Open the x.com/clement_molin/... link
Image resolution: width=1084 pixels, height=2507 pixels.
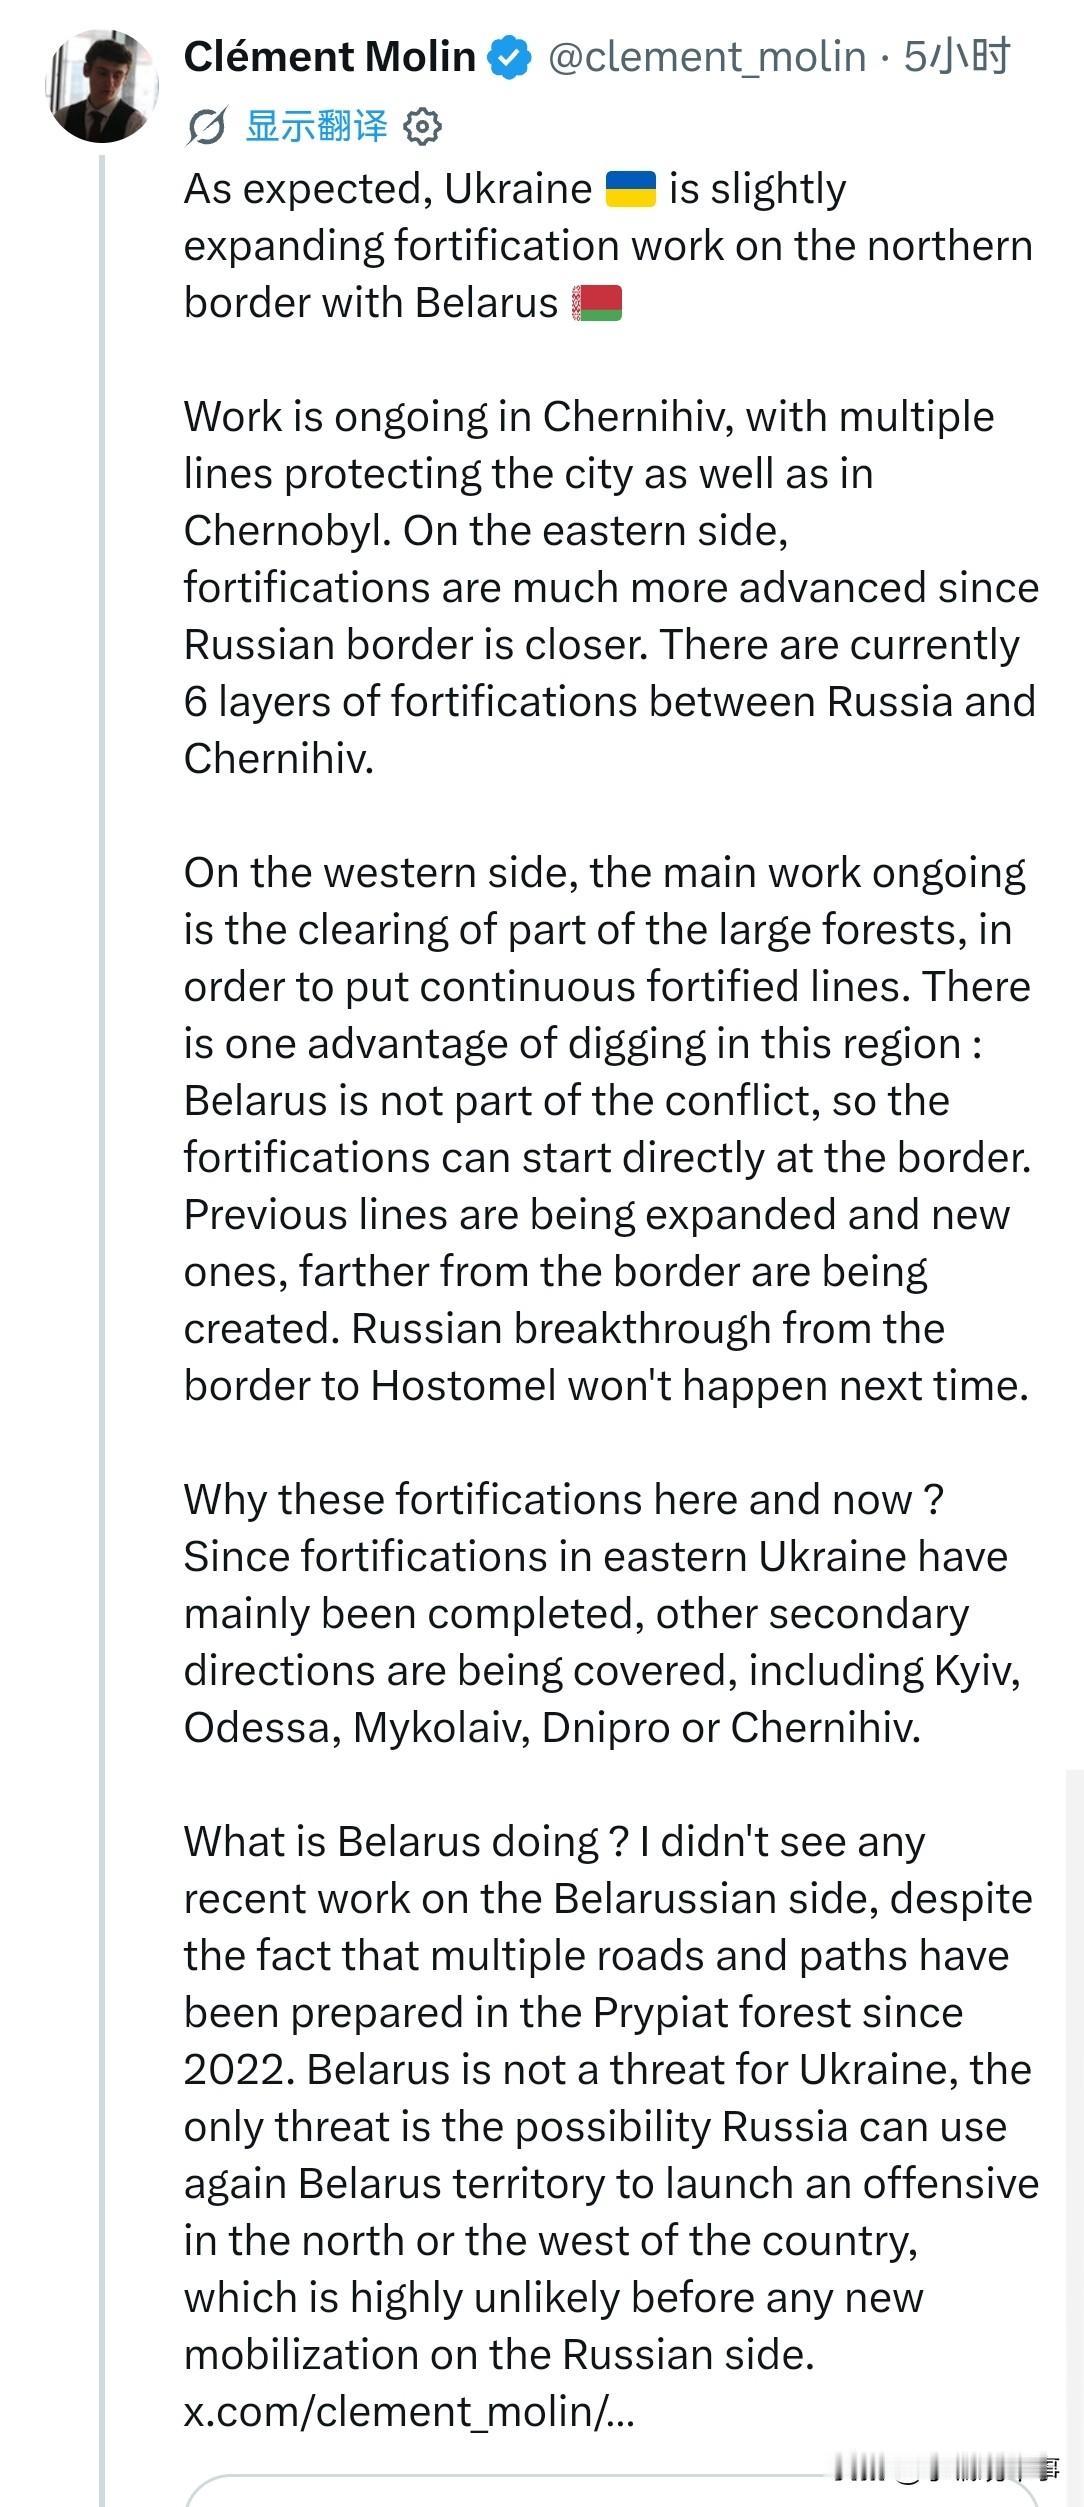click(x=409, y=2411)
